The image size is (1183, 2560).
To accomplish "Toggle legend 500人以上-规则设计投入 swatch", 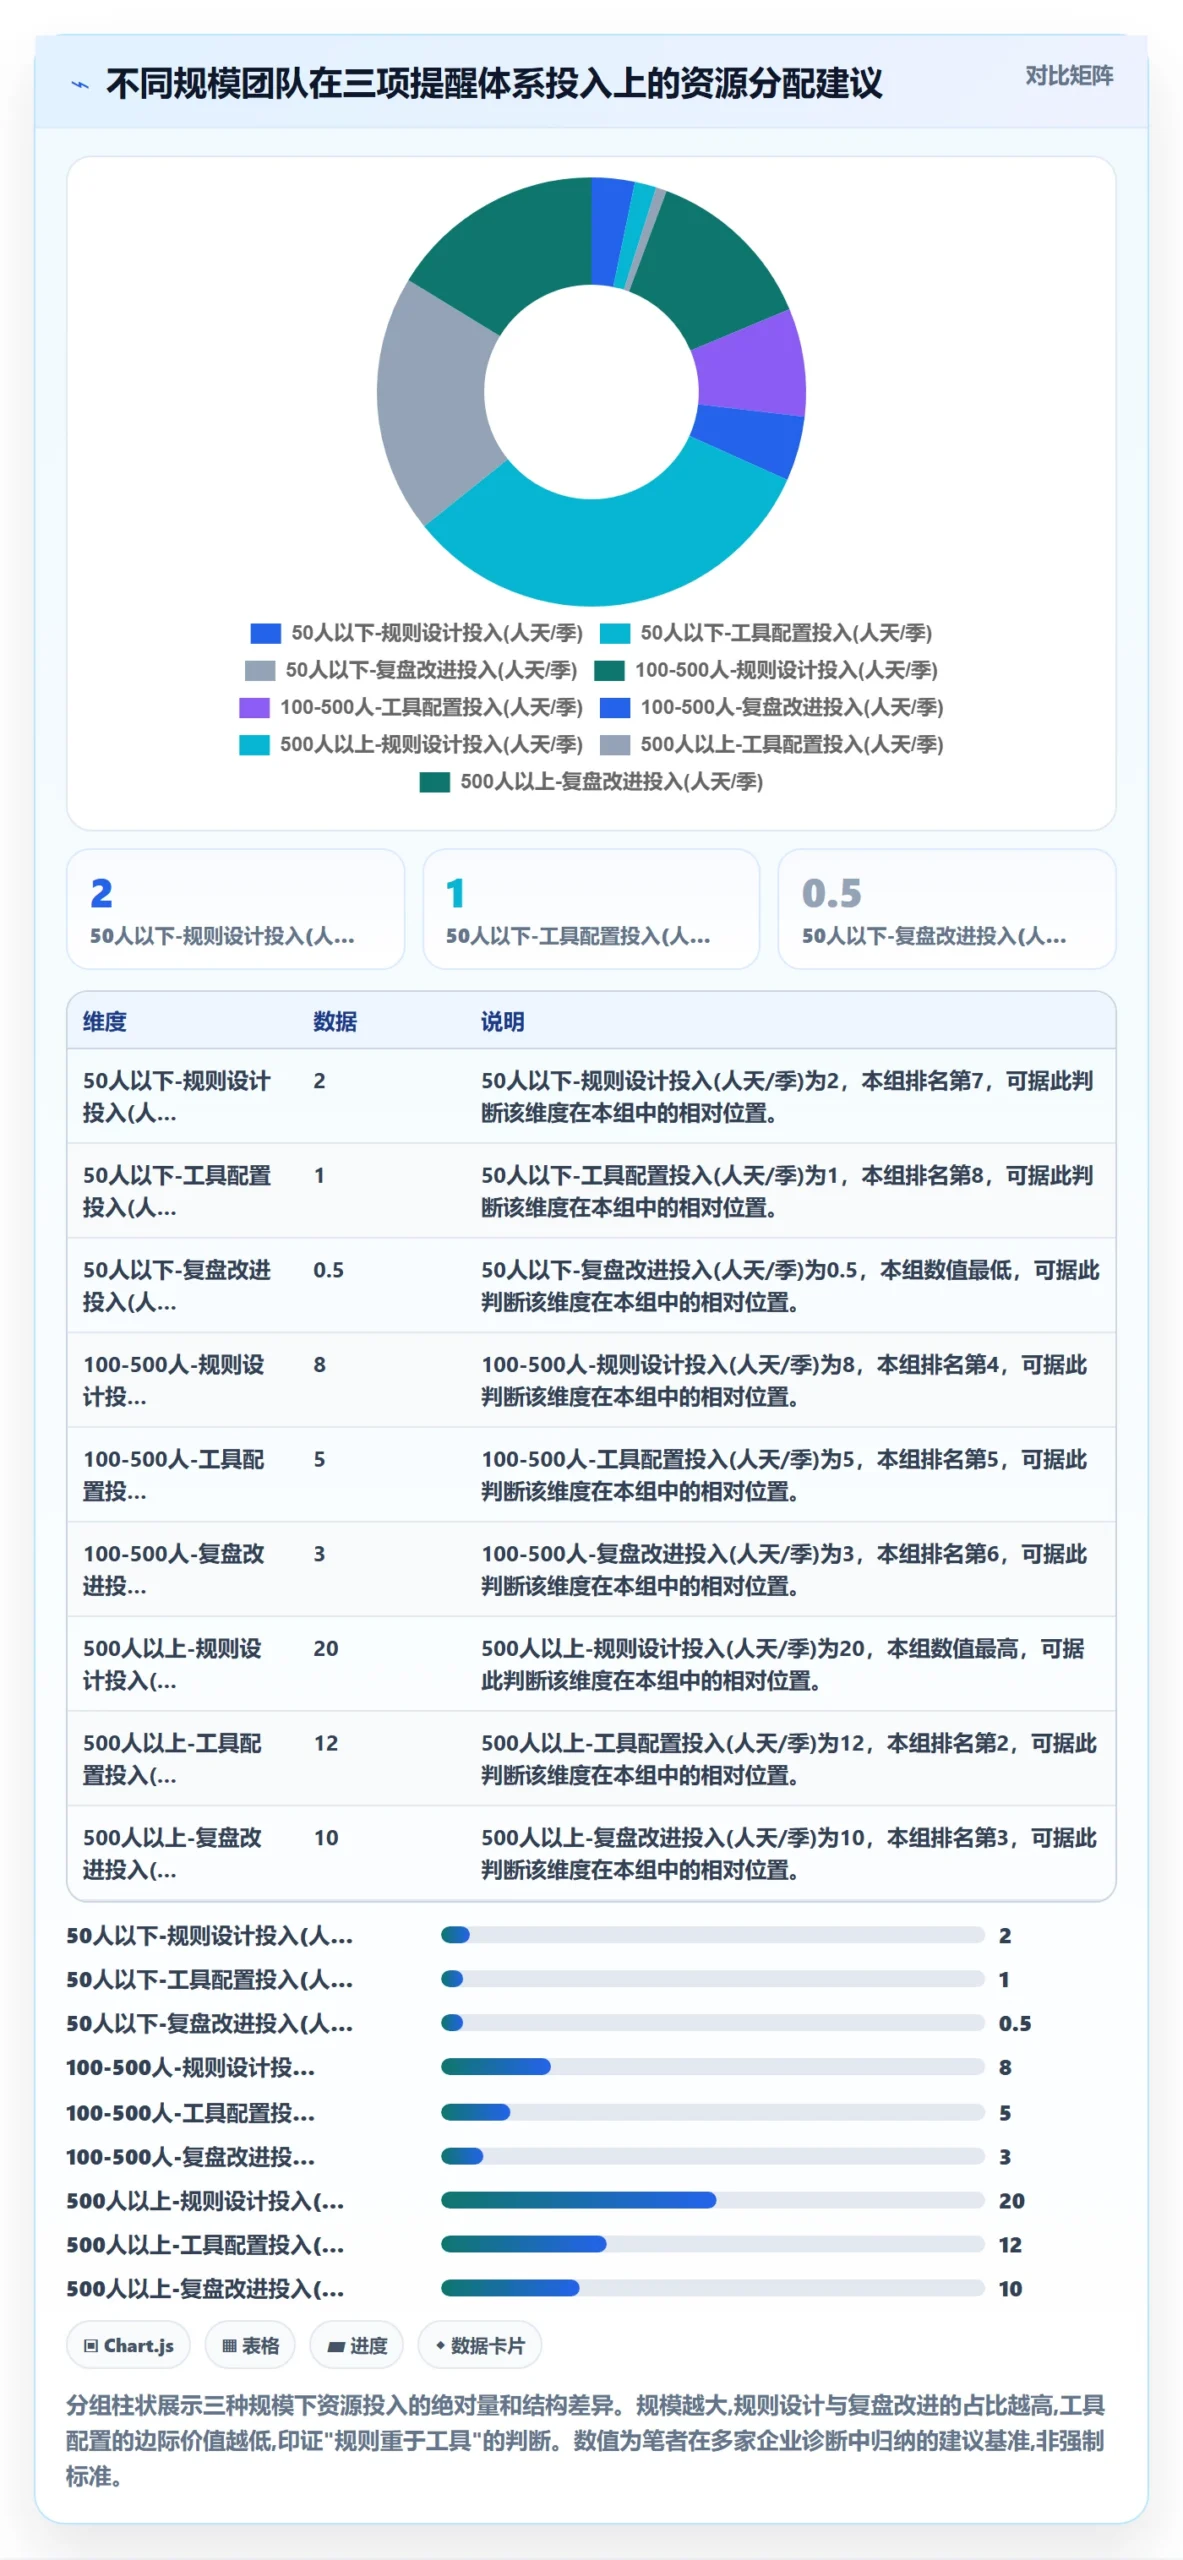I will [x=254, y=744].
